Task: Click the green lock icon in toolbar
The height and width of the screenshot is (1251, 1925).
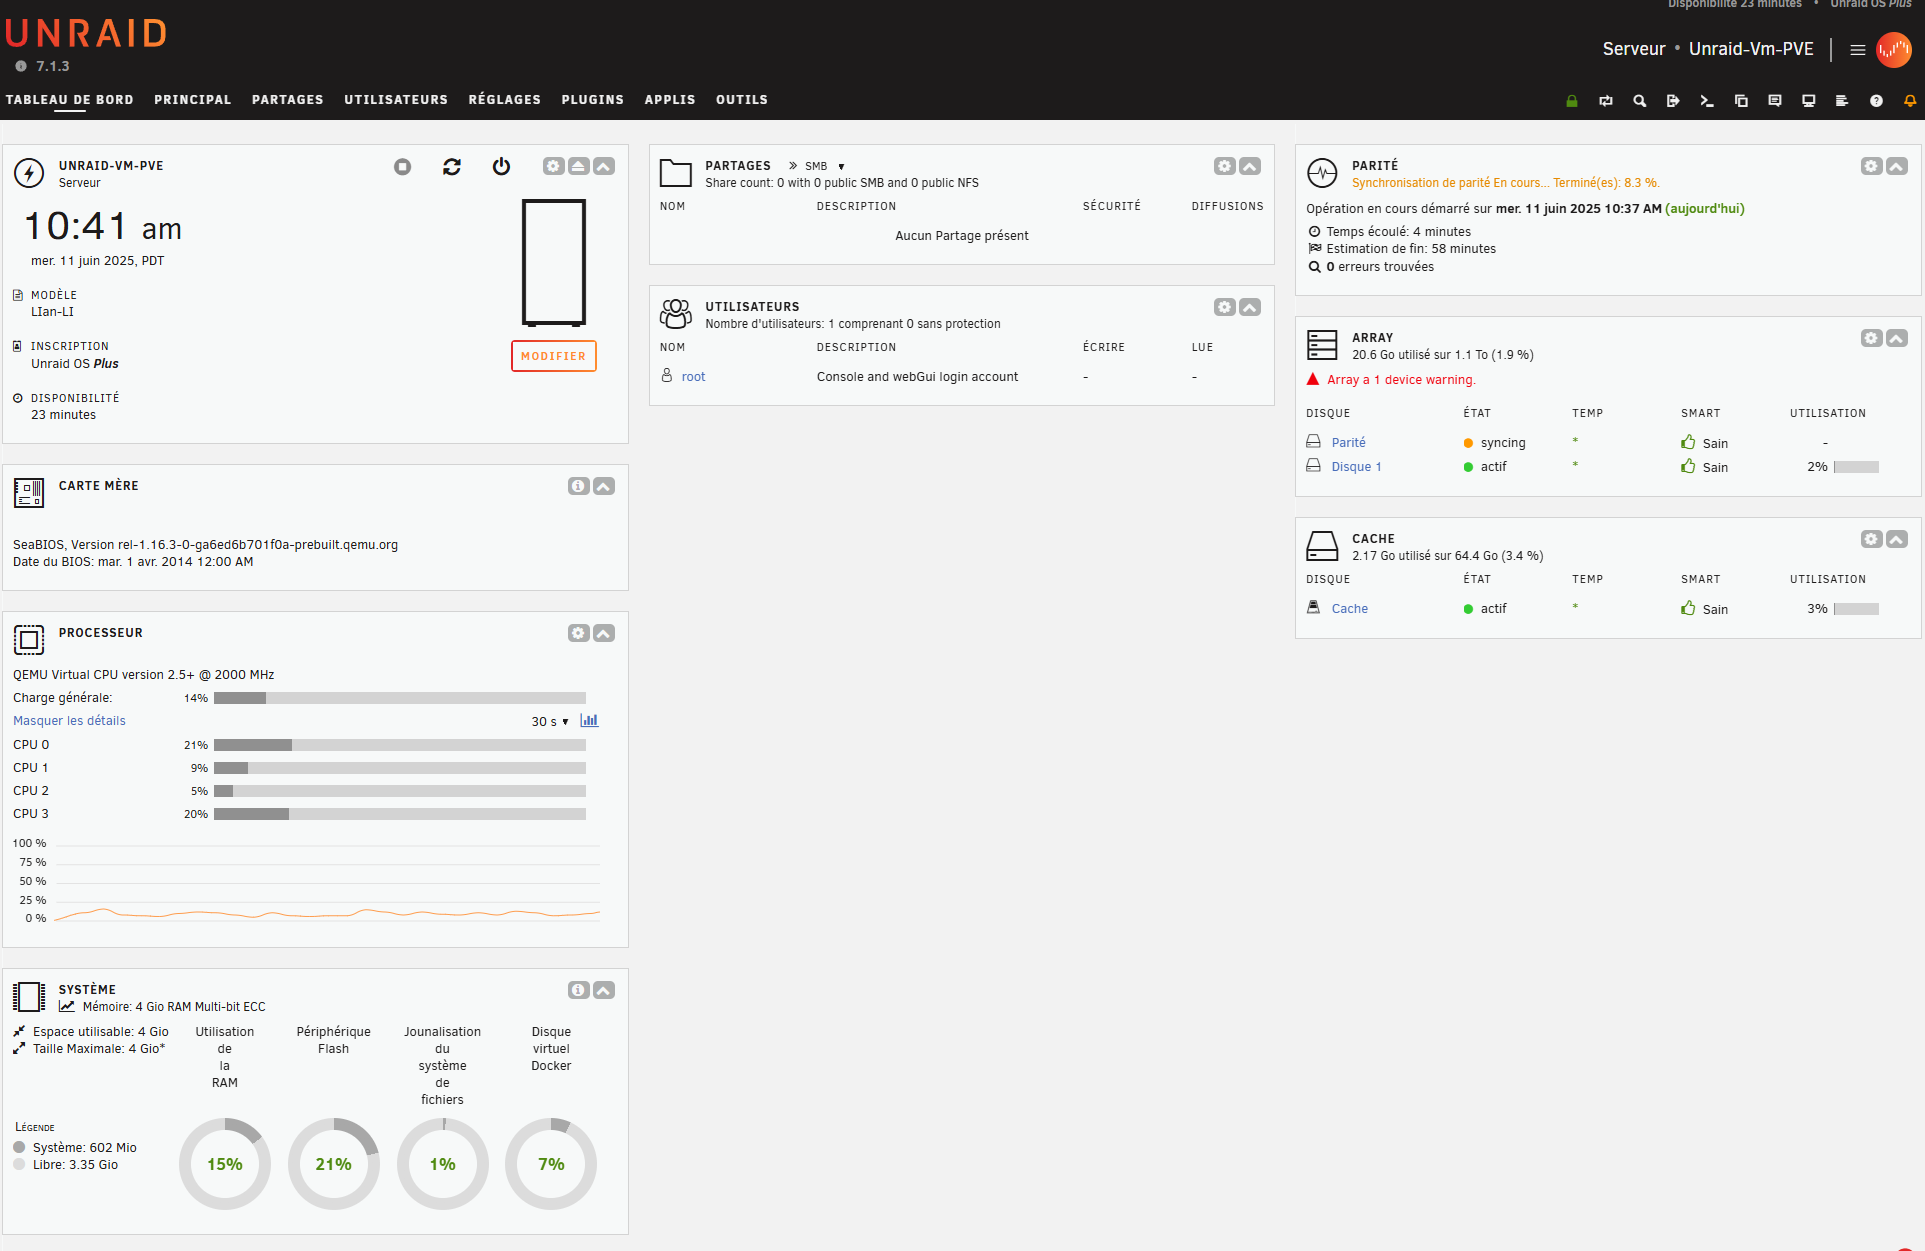Action: click(1572, 101)
